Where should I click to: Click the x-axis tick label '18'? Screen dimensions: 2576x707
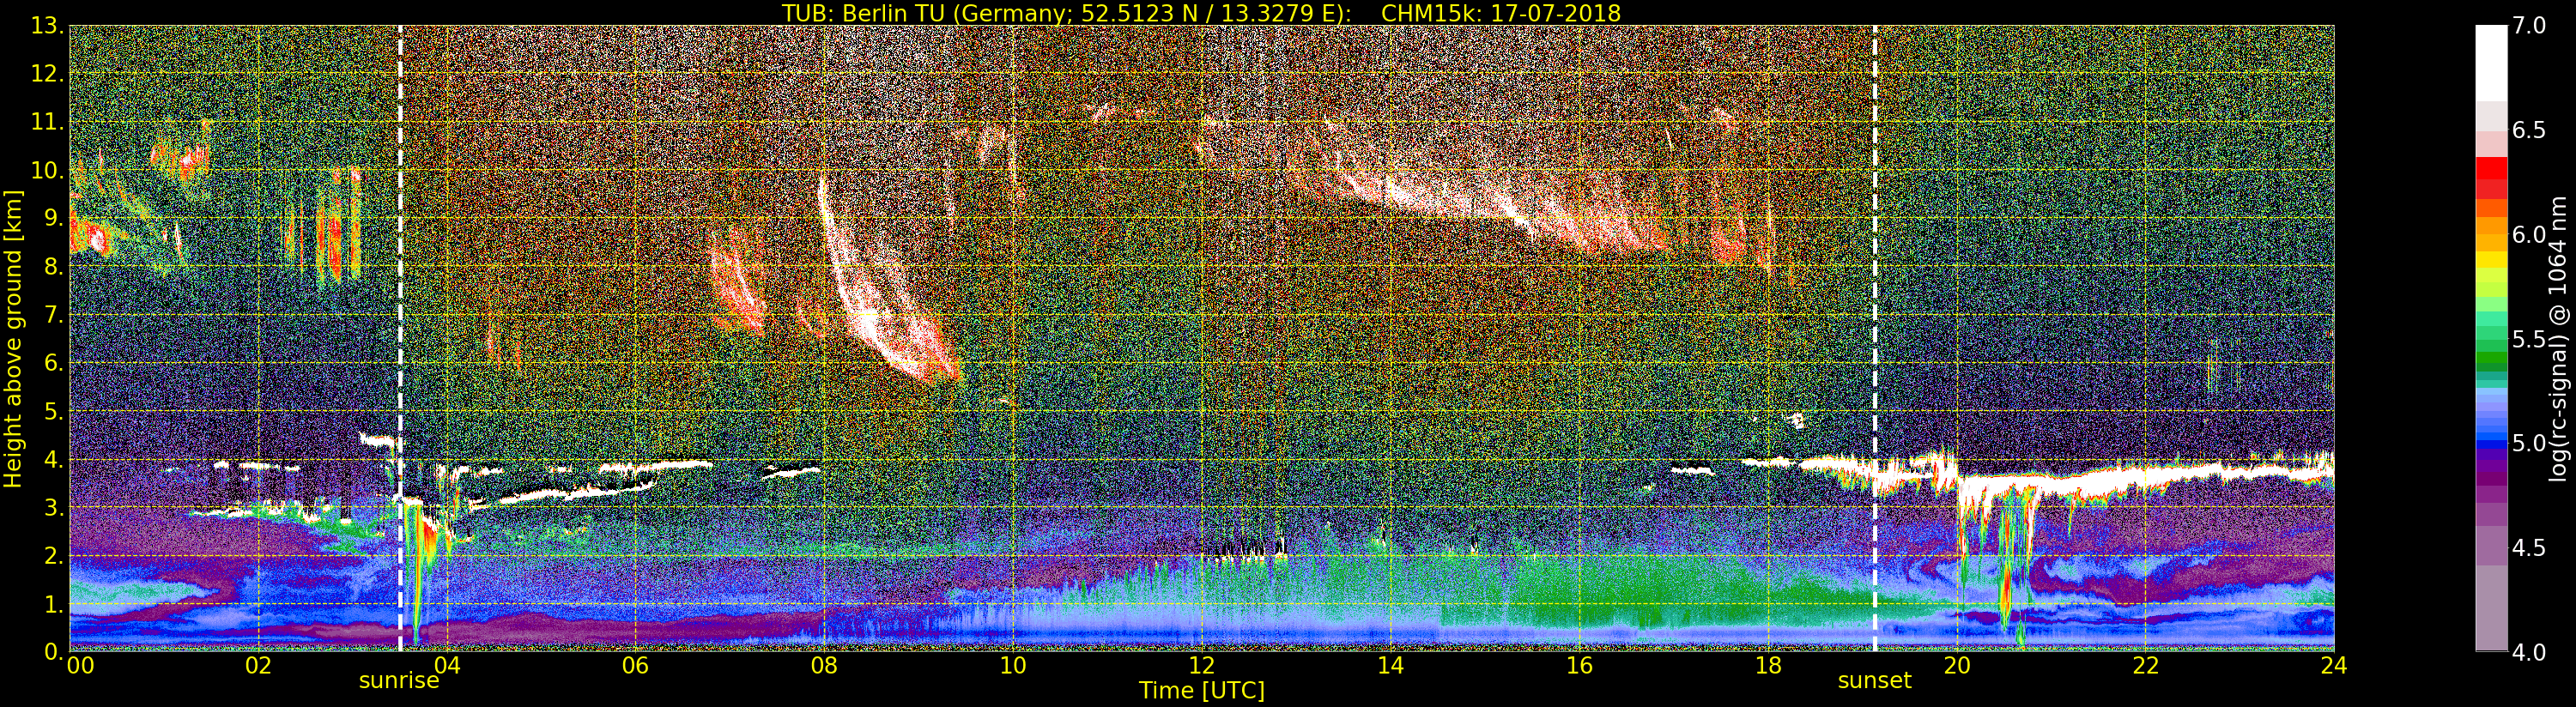tap(1768, 666)
